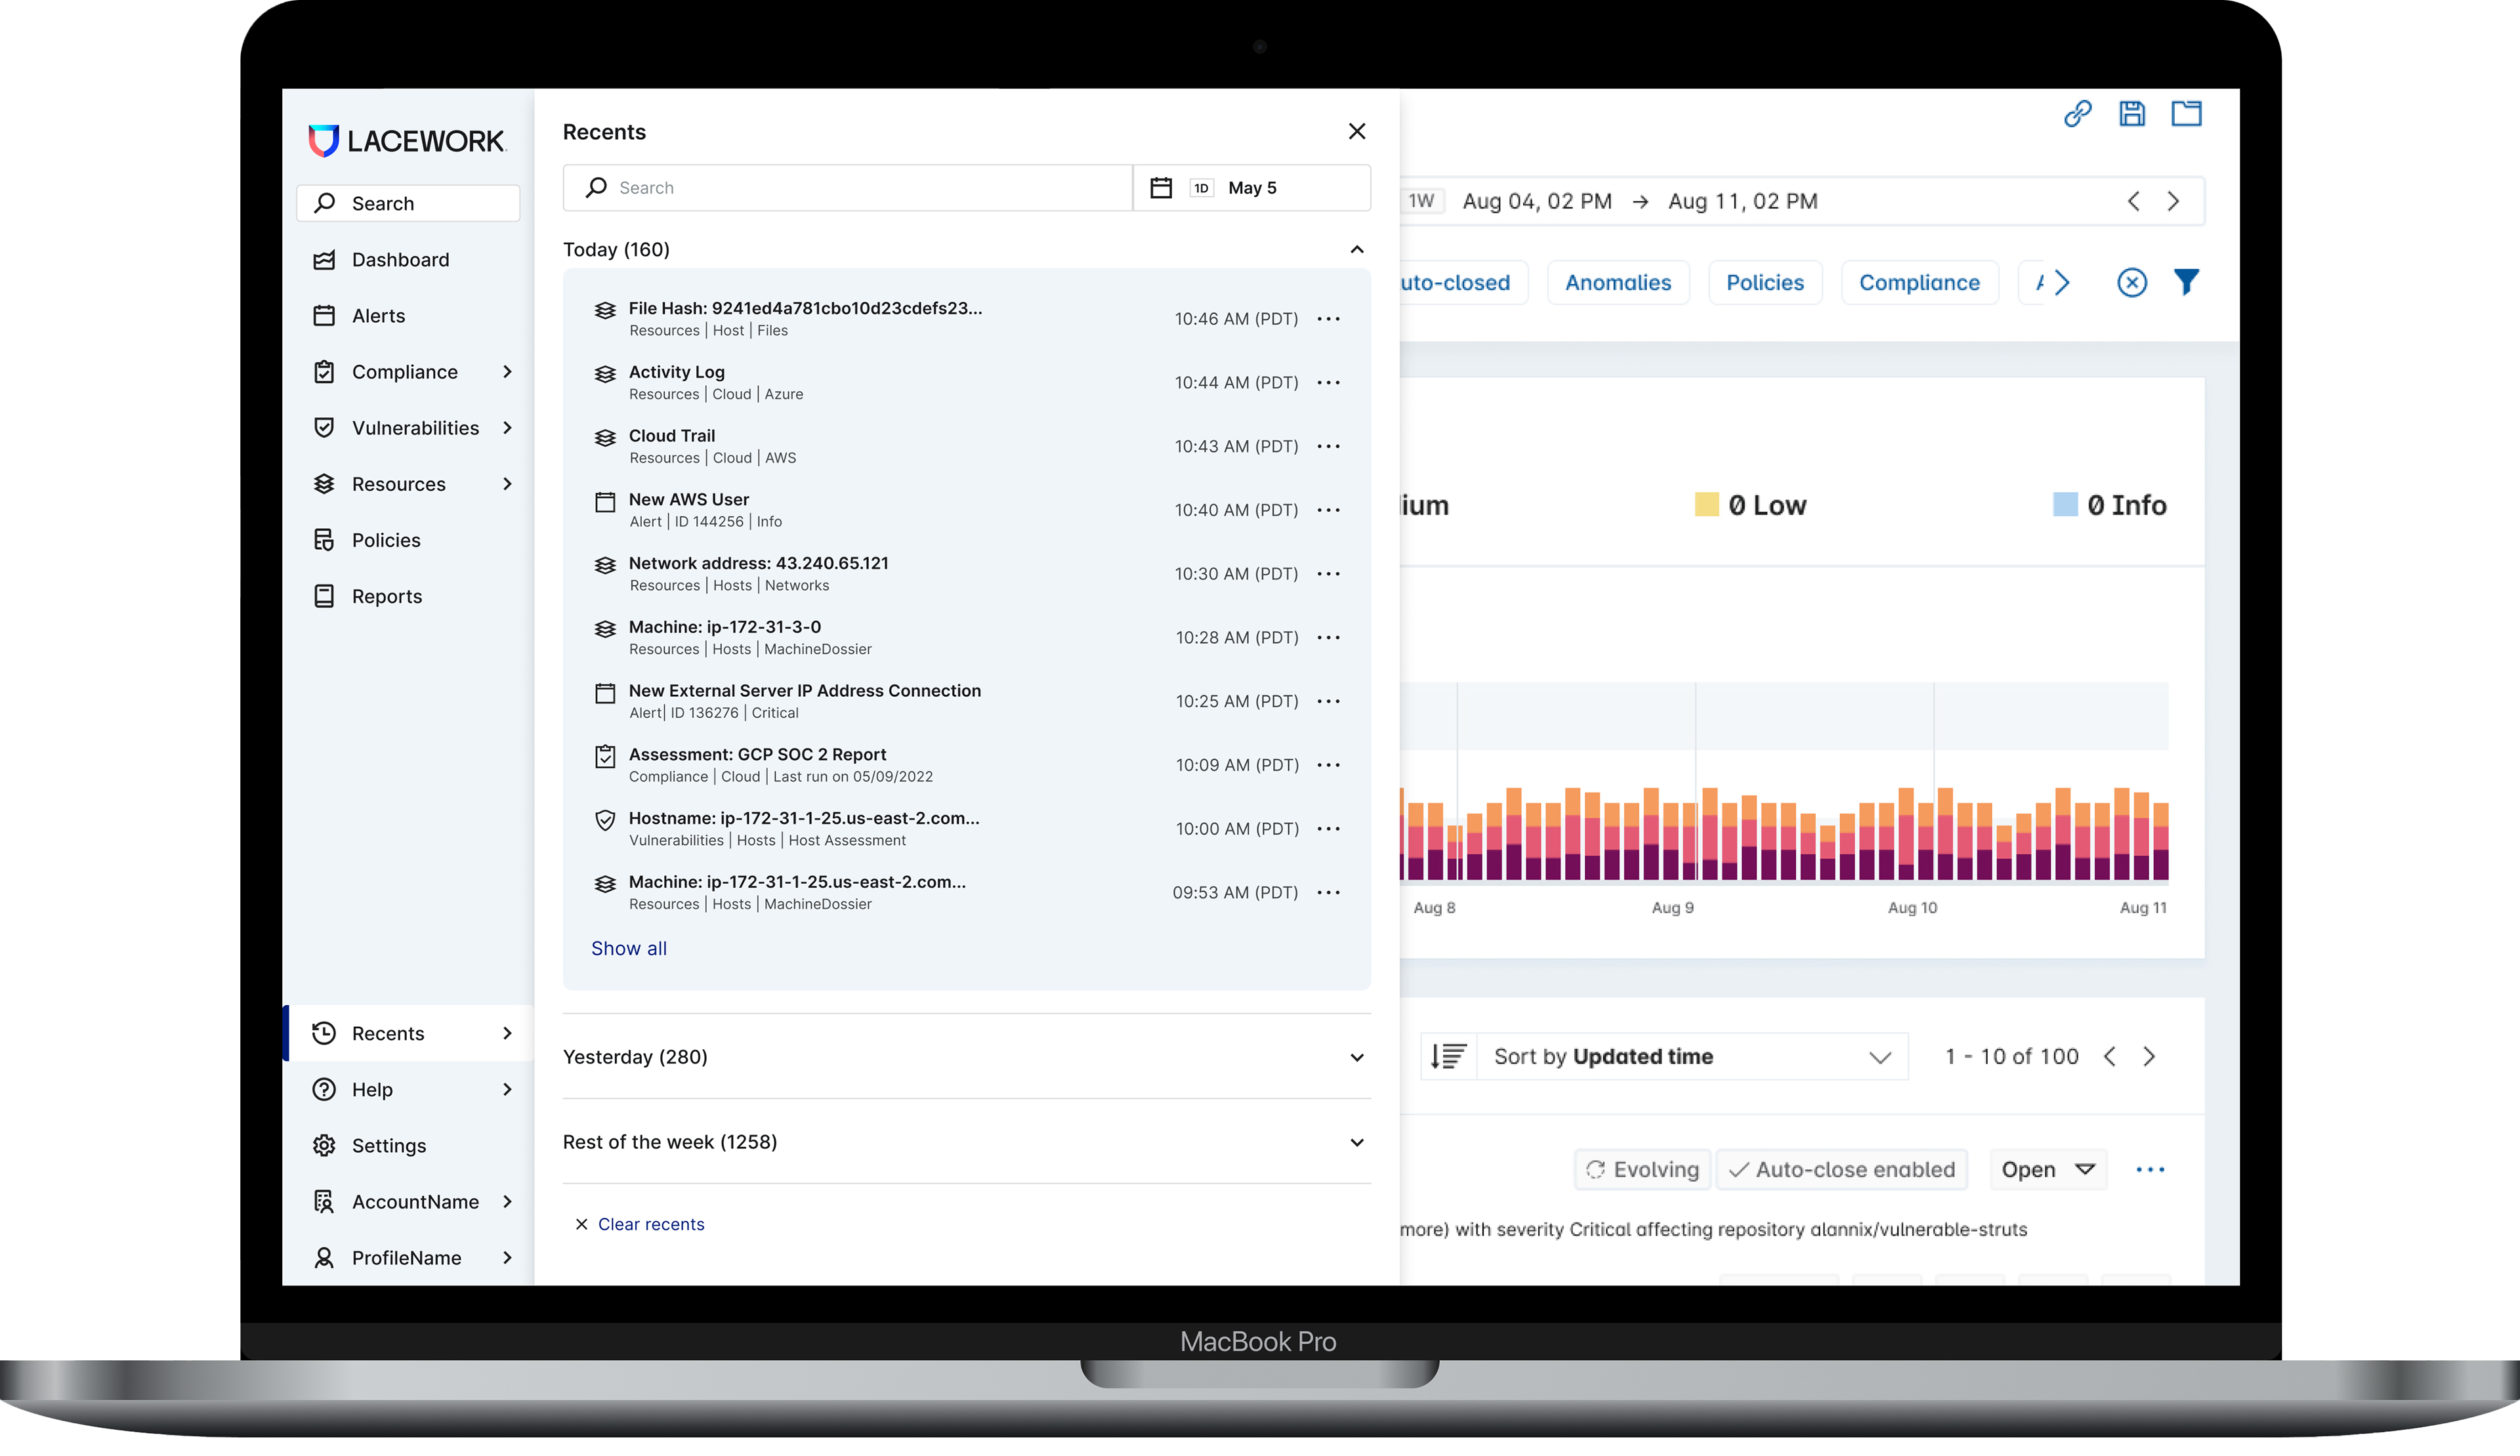Screen dimensions: 2520x1456
Task: Expand the Yesterday (280) section
Action: [x=1357, y=1058]
